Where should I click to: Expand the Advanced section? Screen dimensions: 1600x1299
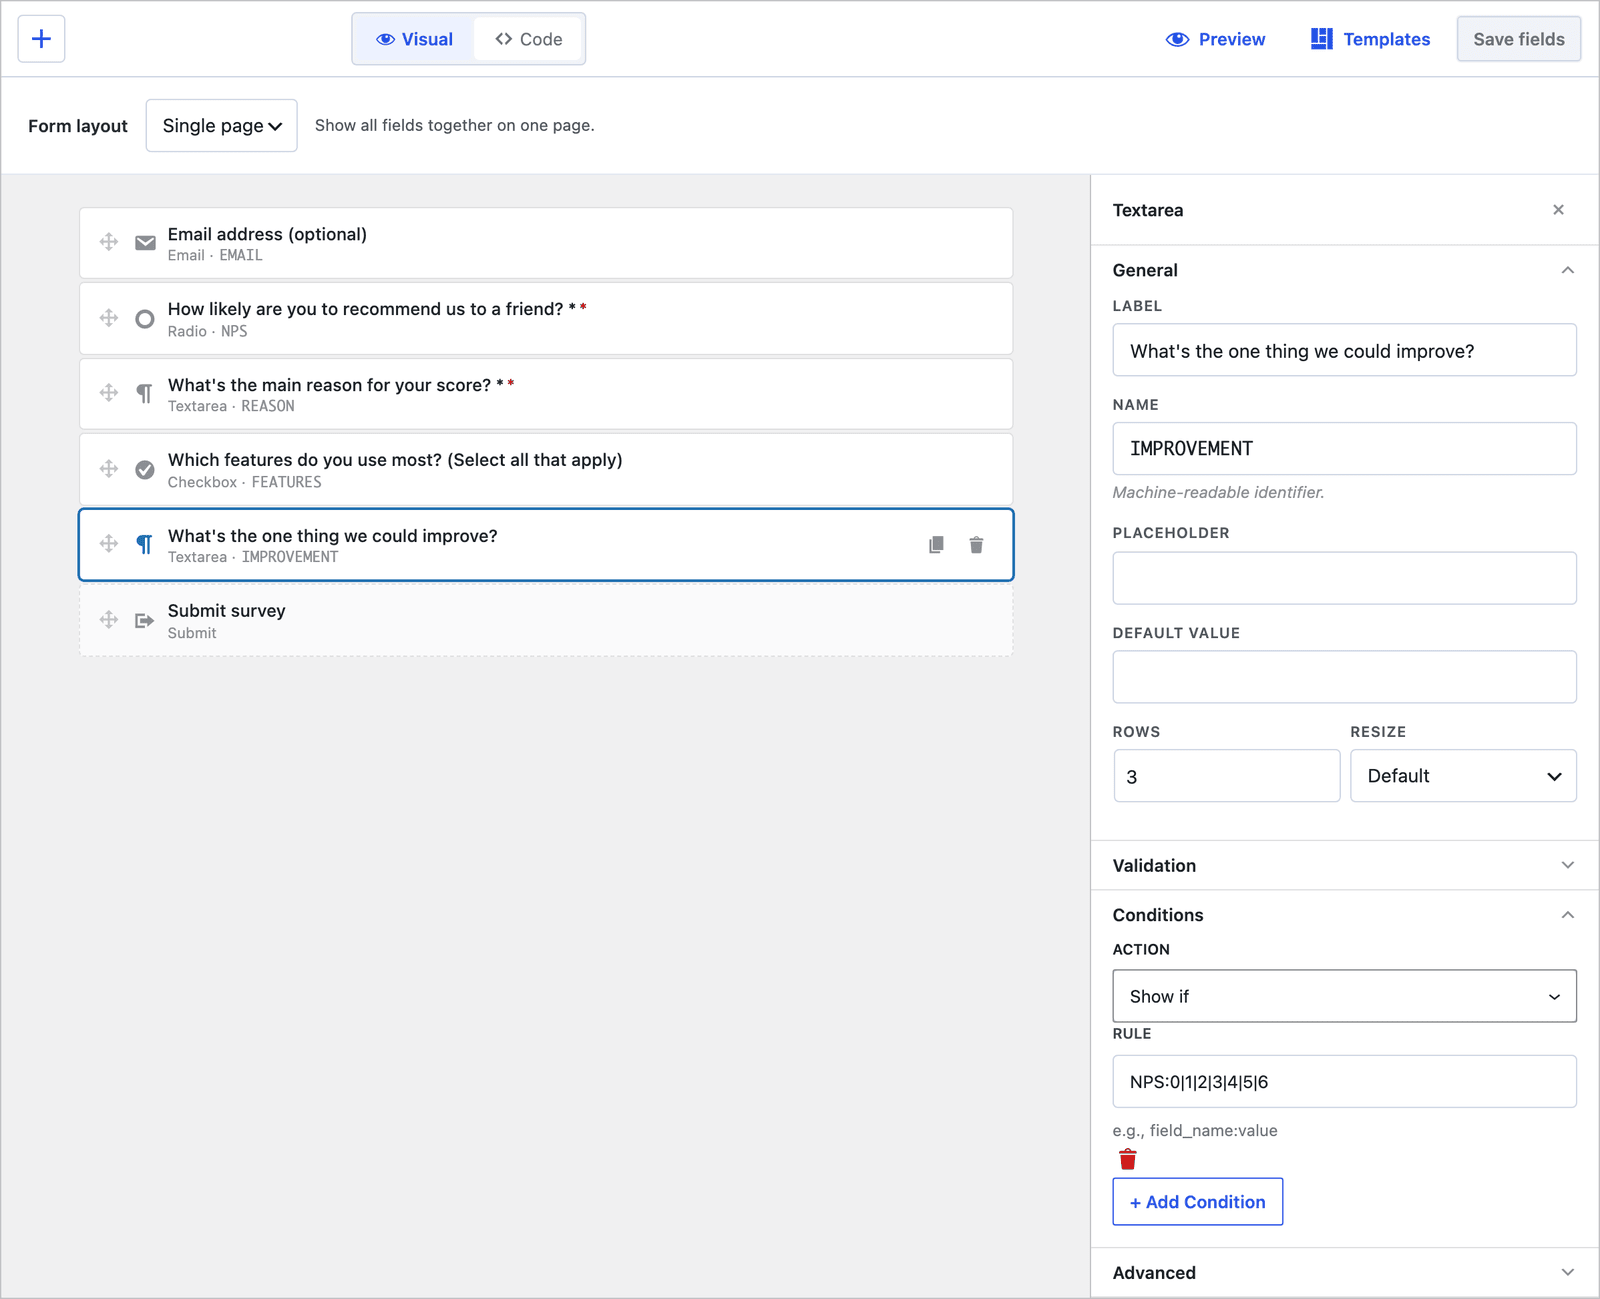click(1344, 1272)
